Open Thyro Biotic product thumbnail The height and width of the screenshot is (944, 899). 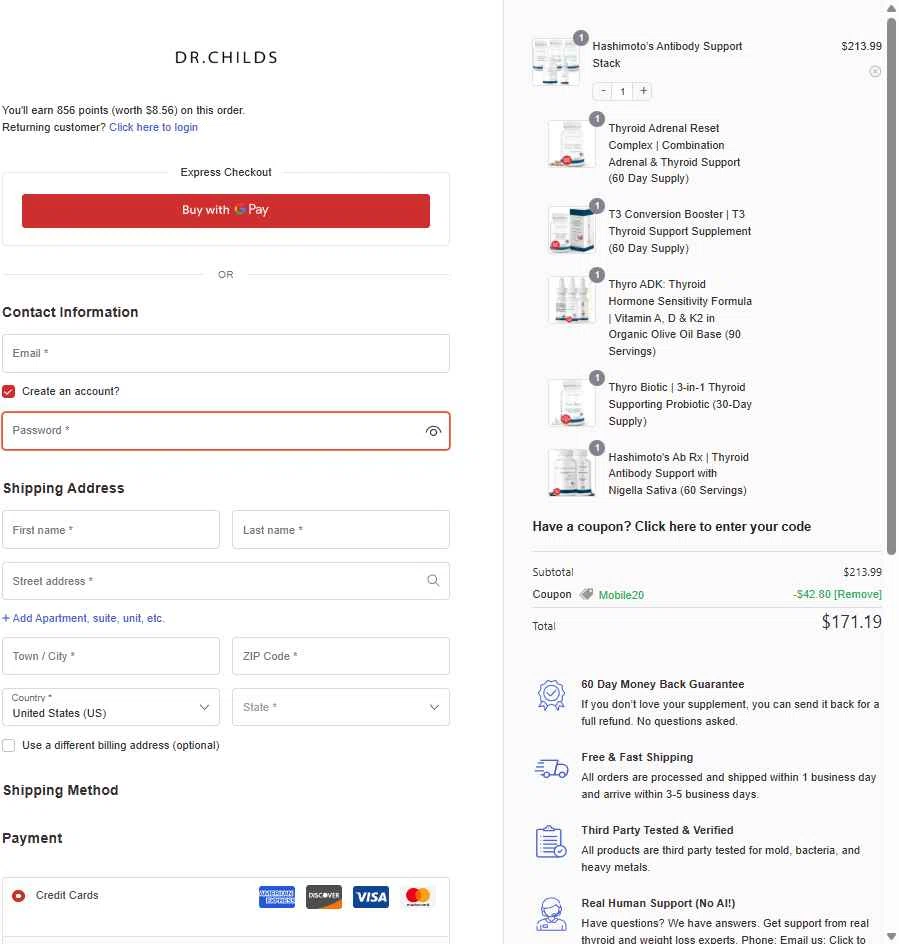(571, 402)
